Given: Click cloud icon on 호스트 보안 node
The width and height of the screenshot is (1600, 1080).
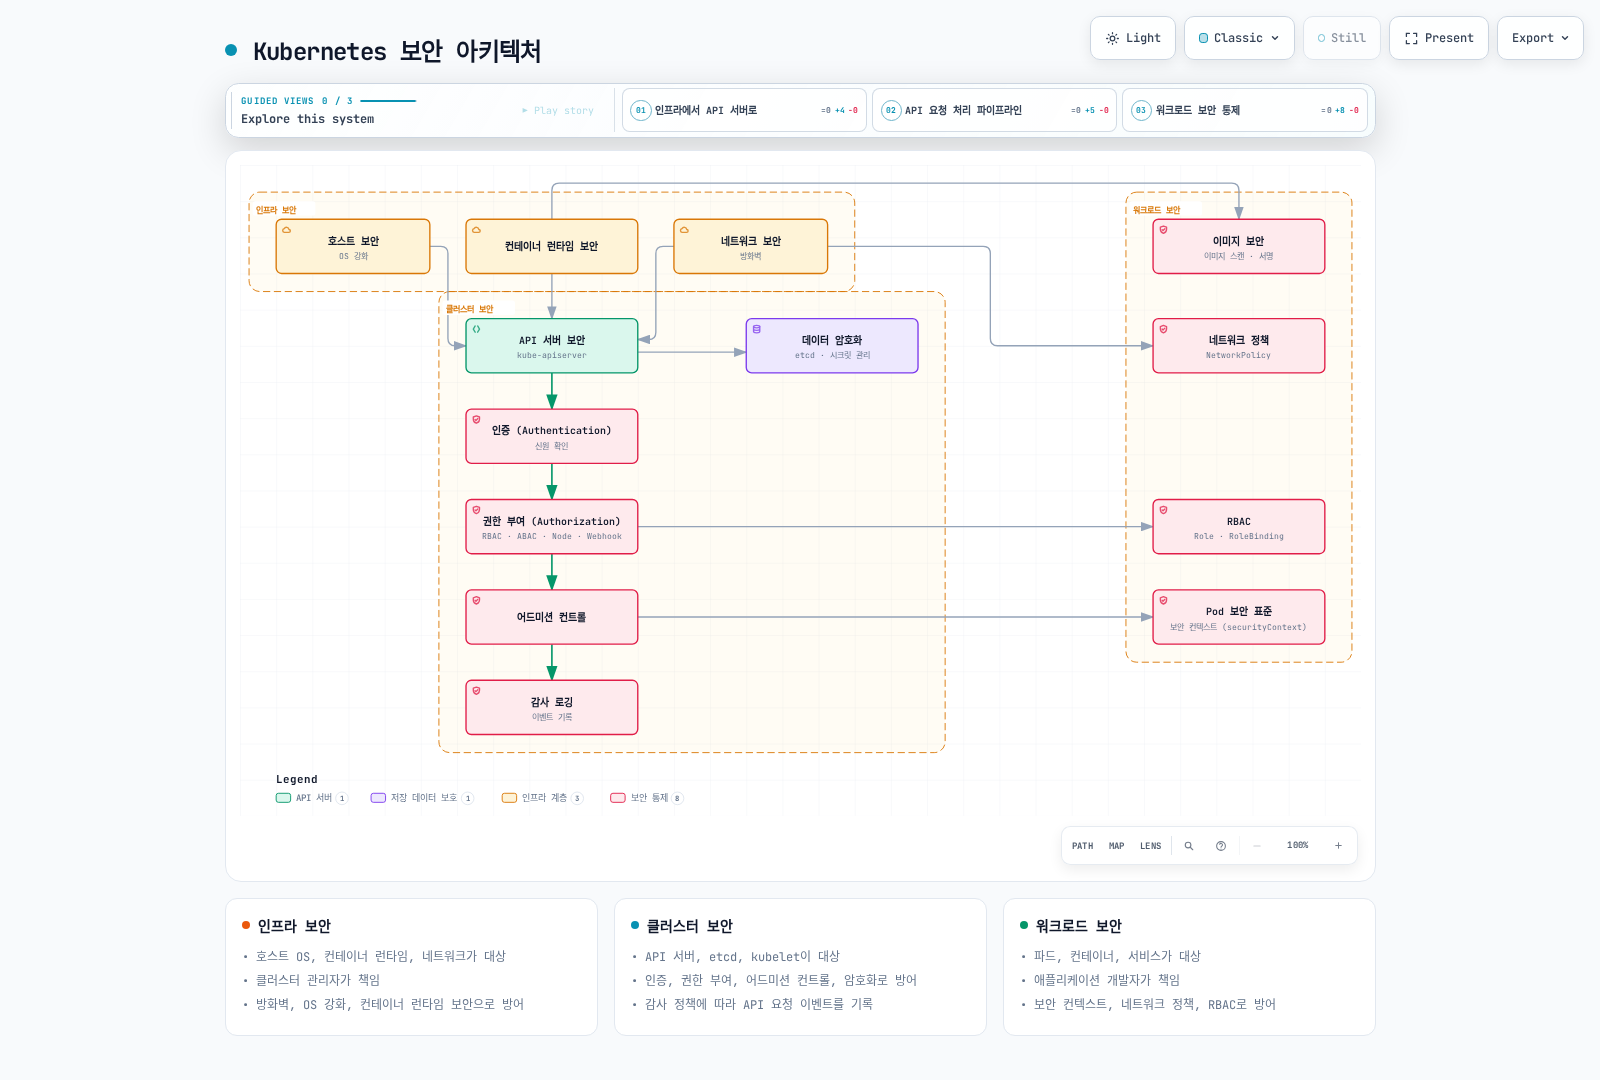Looking at the screenshot, I should tap(286, 230).
